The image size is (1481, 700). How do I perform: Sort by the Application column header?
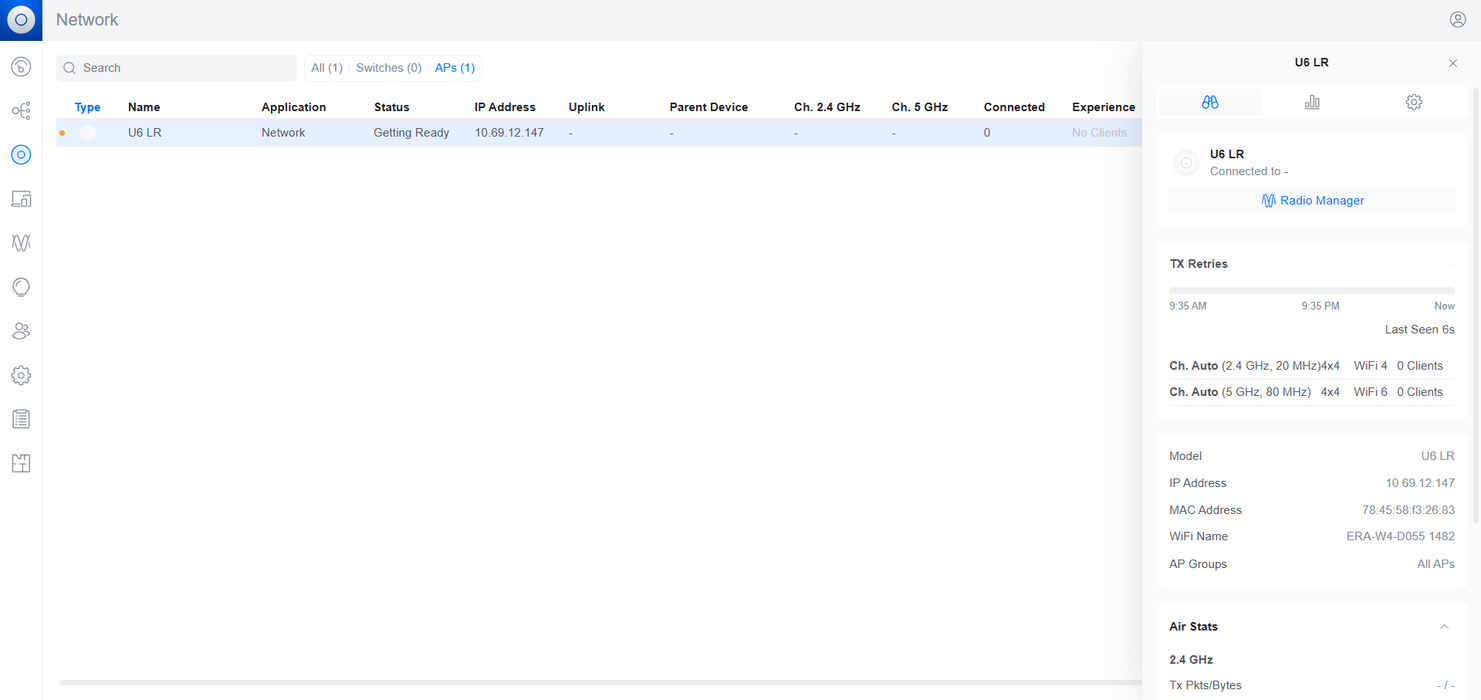(x=294, y=107)
